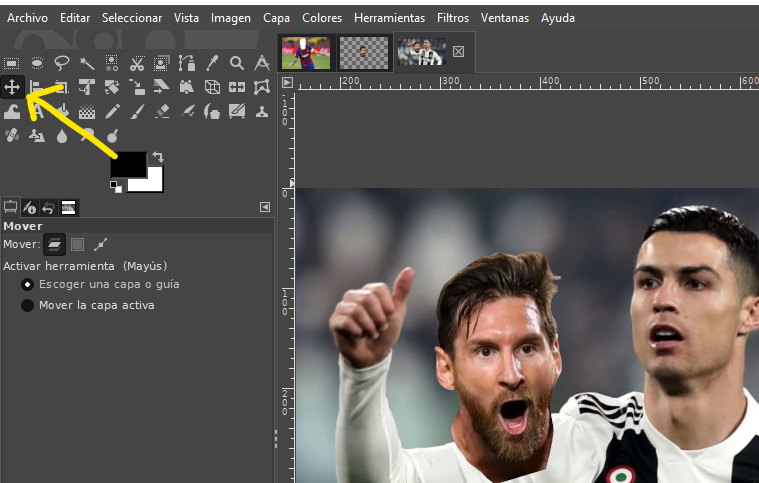Viewport: 759px width, 483px height.
Task: Swap foreground and background colors
Action: 158,158
